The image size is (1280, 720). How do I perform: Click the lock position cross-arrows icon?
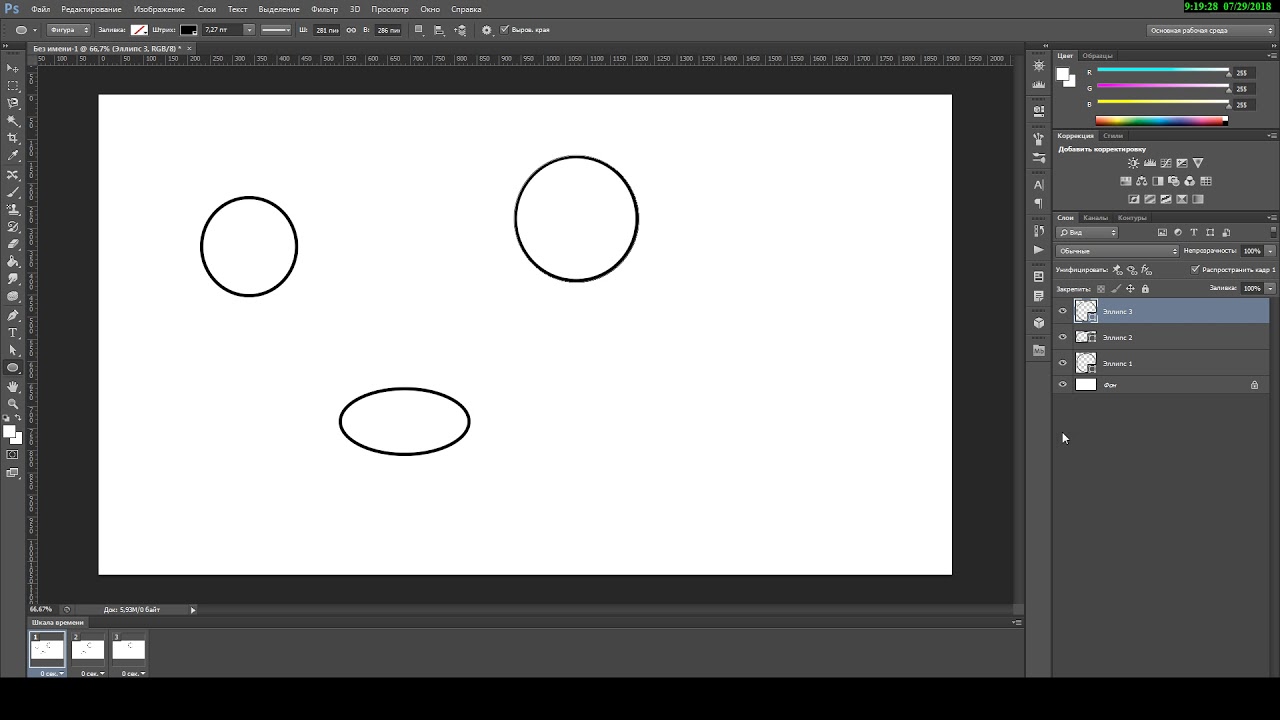tap(1130, 289)
